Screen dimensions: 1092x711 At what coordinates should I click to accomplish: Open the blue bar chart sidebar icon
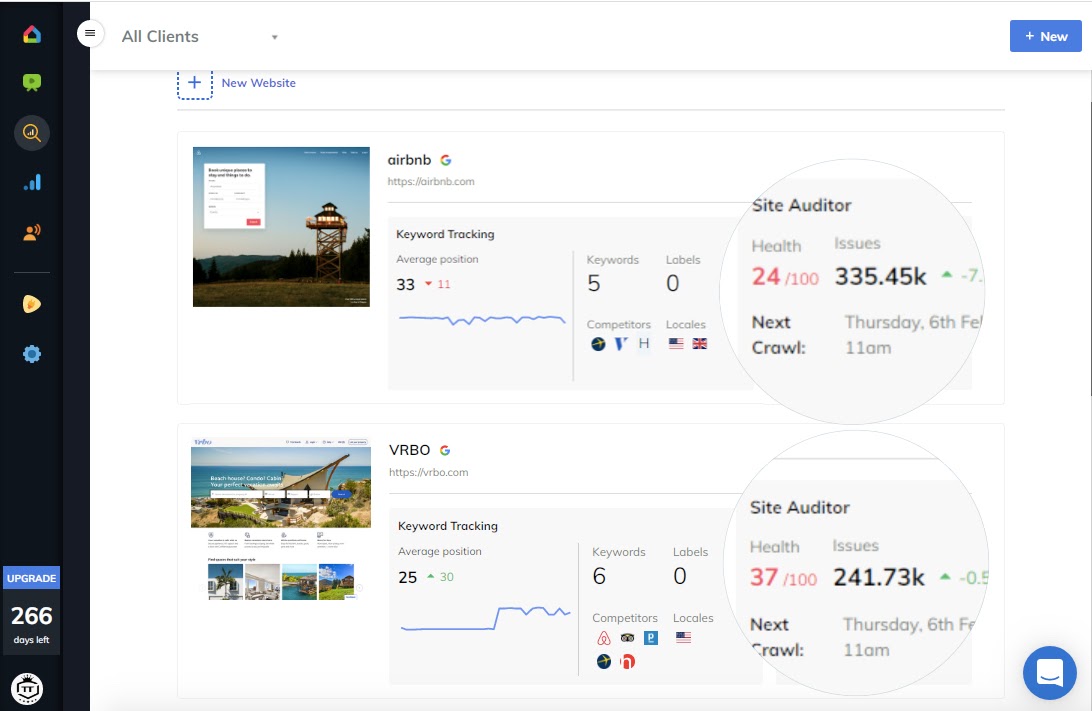(x=32, y=182)
